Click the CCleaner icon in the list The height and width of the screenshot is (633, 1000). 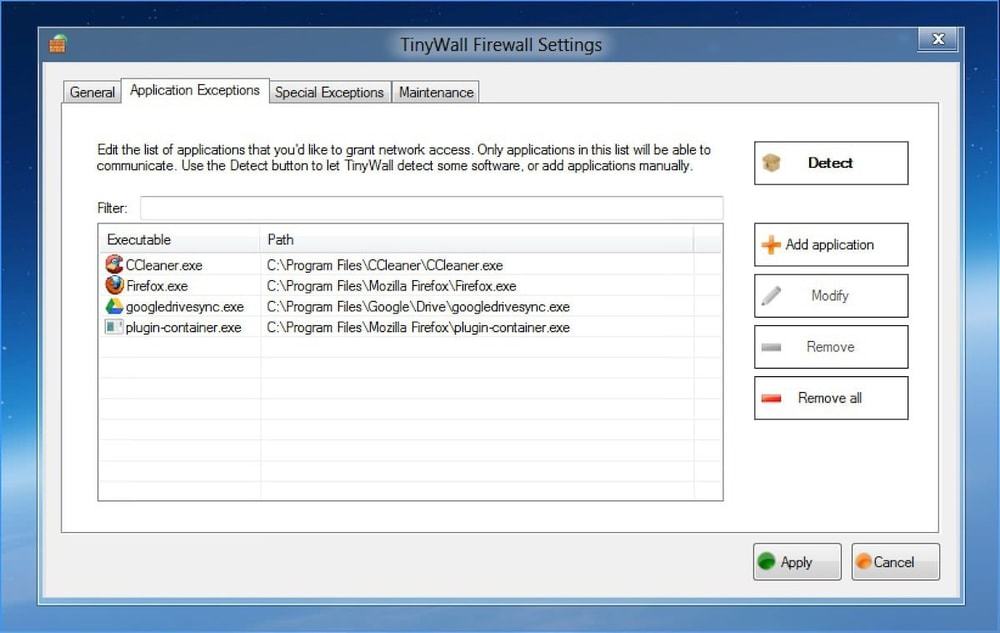pyautogui.click(x=114, y=264)
